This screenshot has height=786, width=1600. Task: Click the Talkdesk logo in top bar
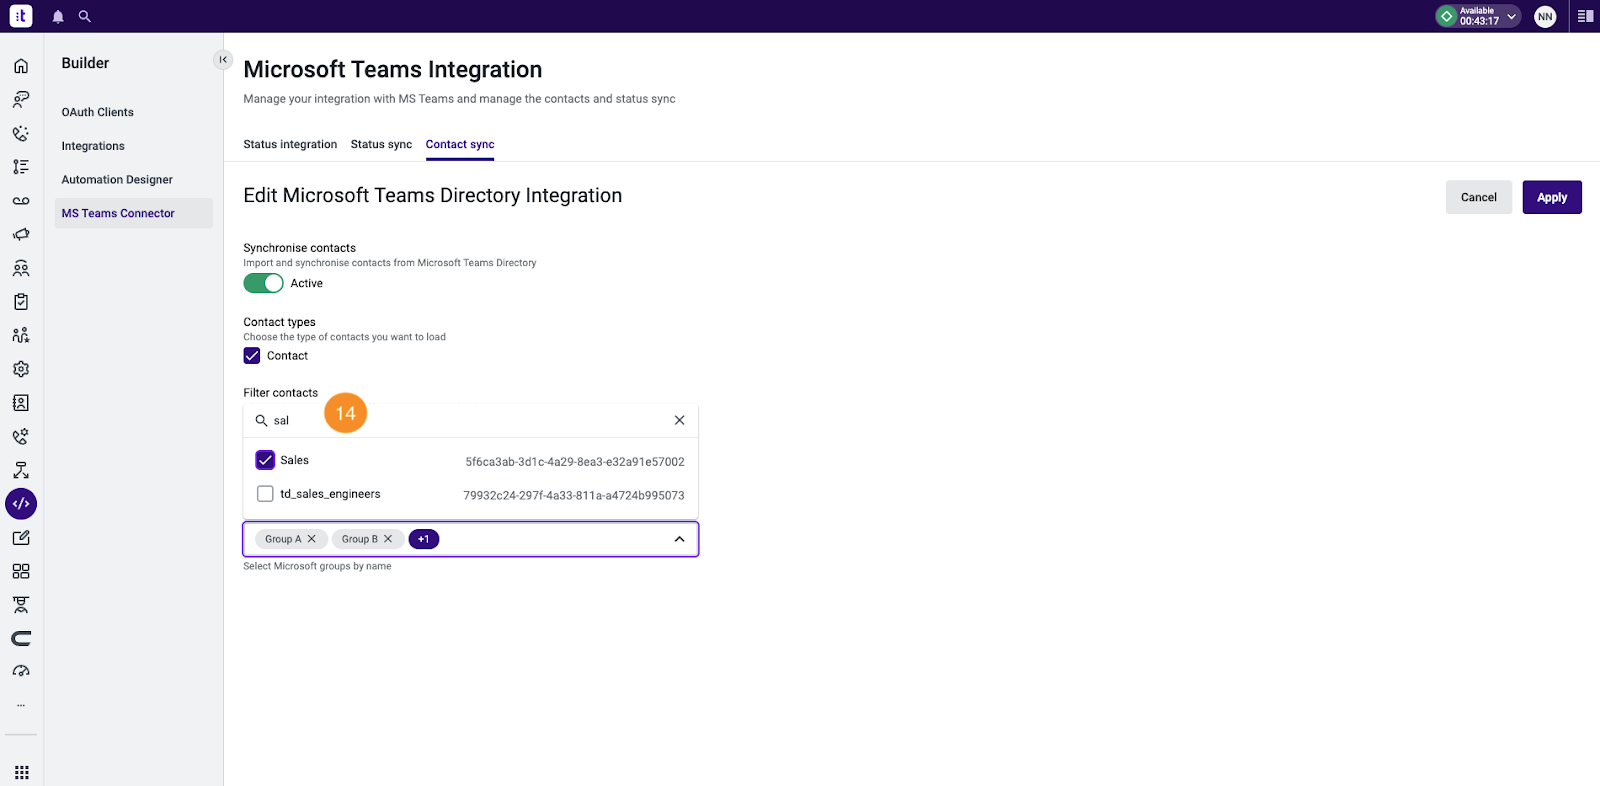pos(21,16)
